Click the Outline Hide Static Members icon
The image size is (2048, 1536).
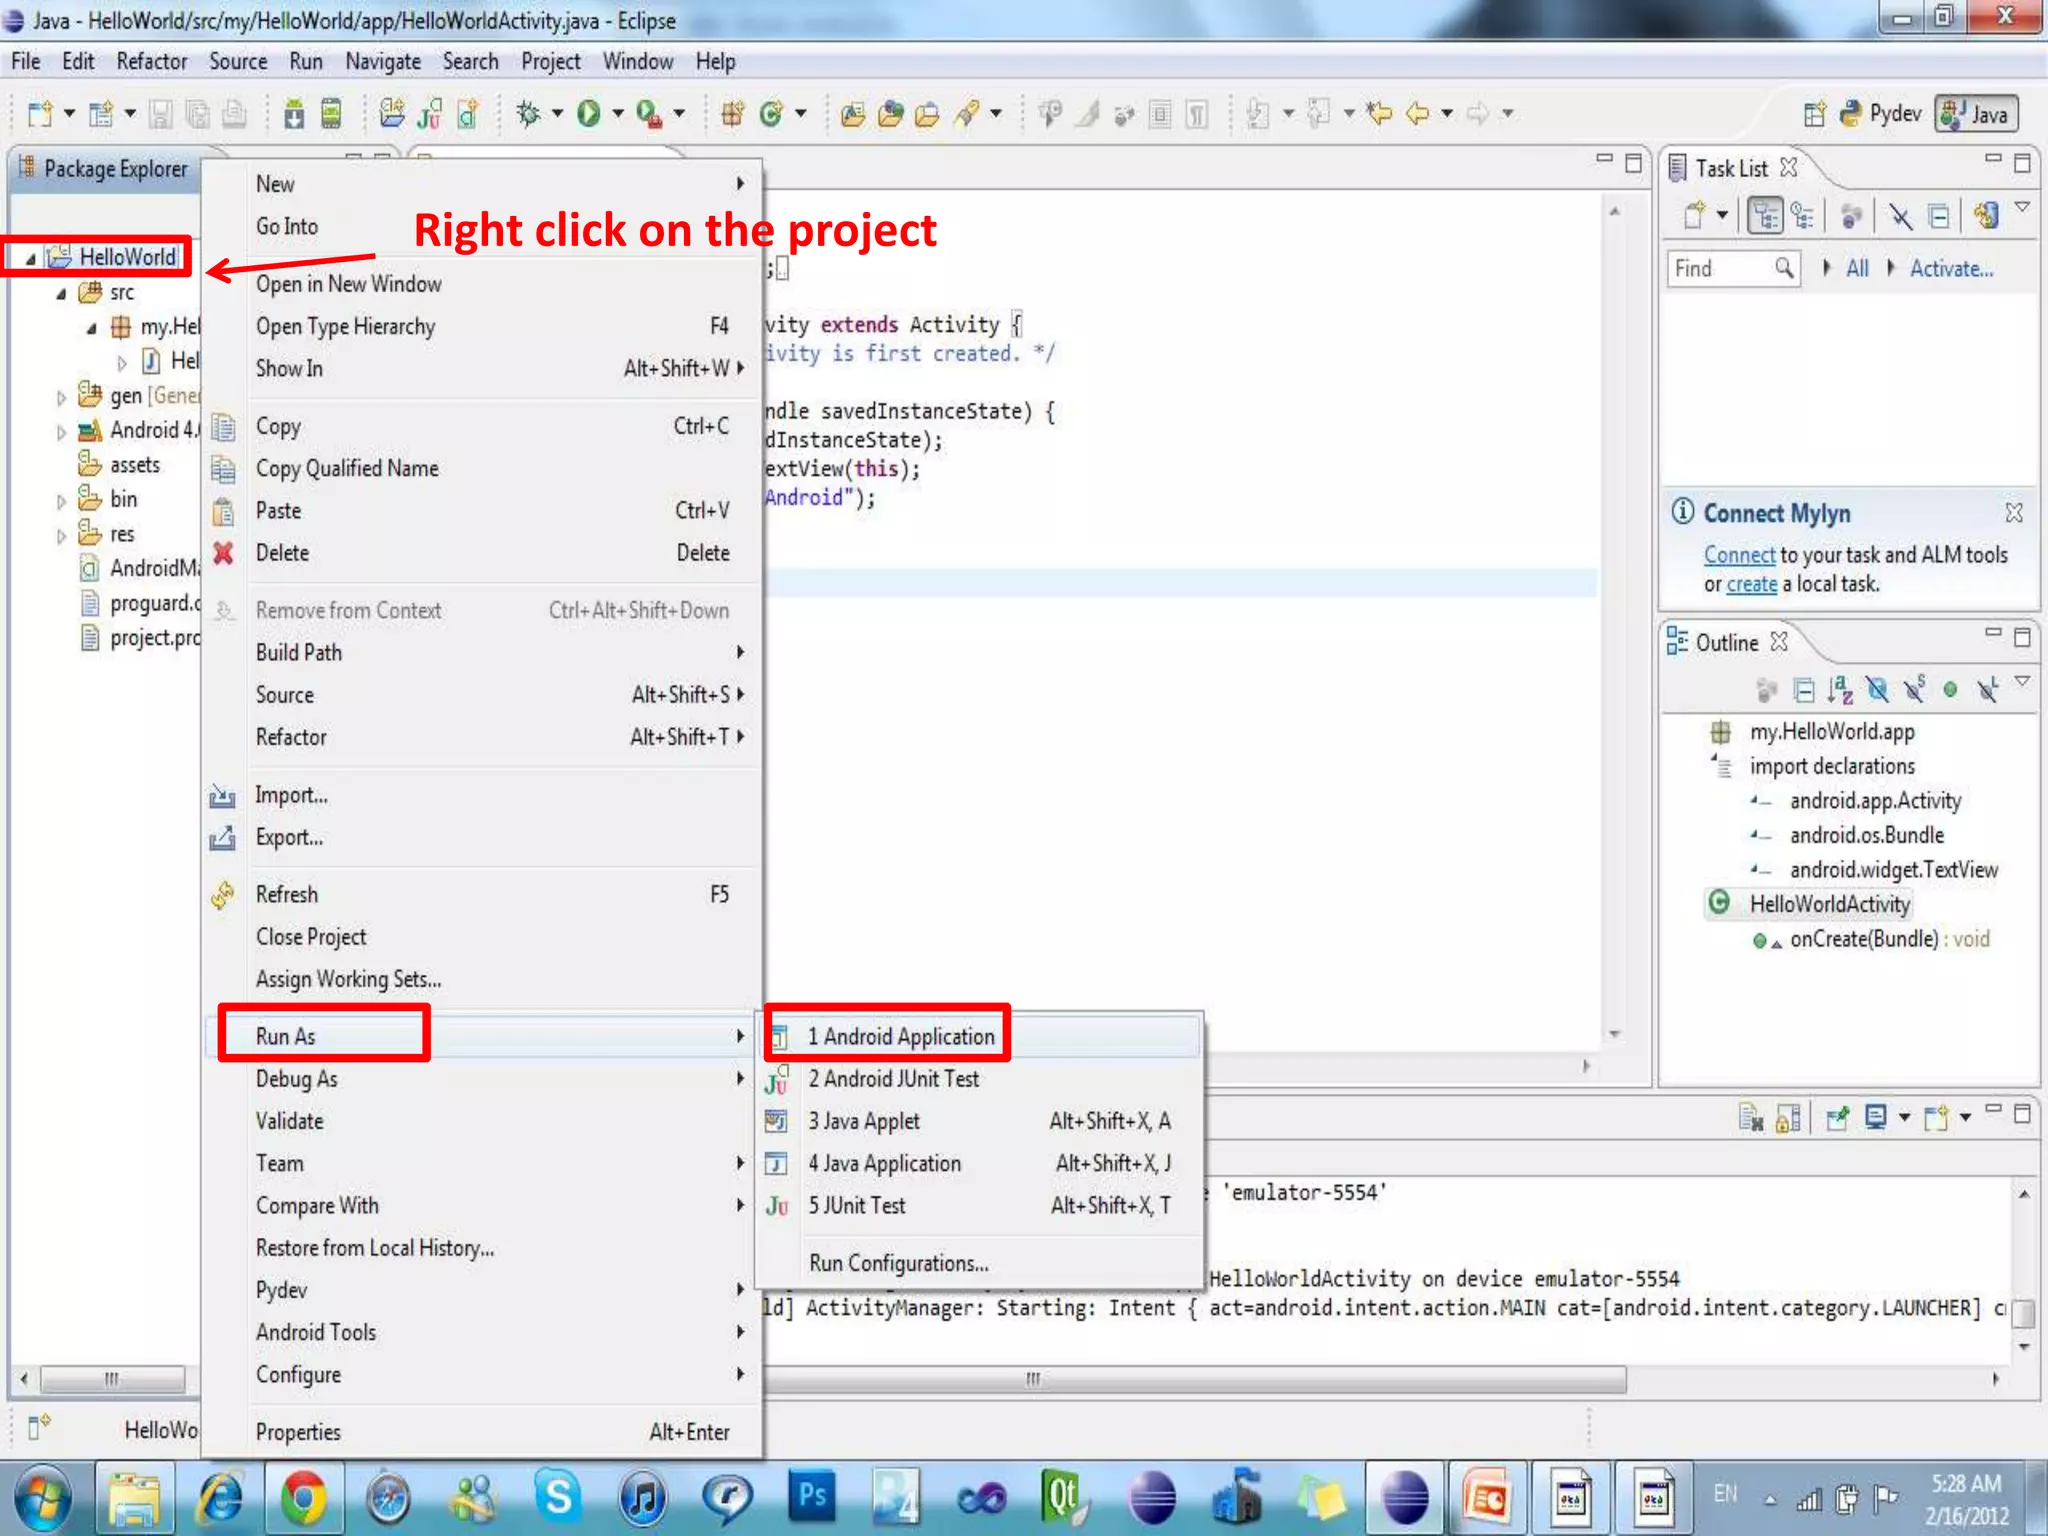pyautogui.click(x=1914, y=689)
